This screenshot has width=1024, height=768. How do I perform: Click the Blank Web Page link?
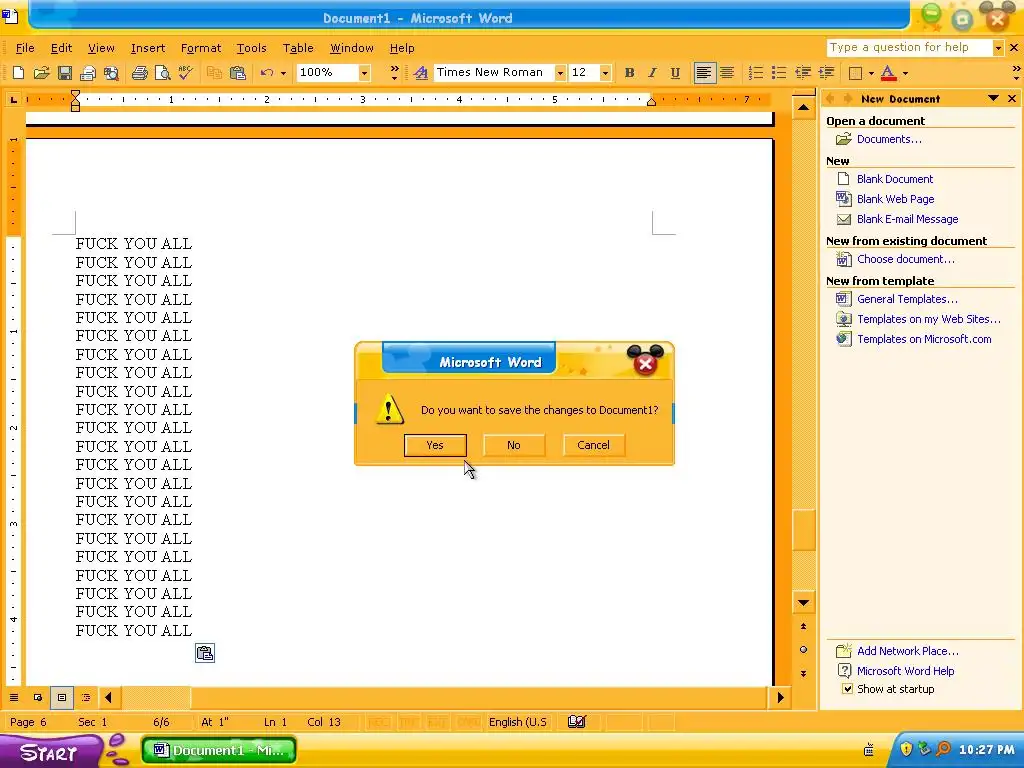point(895,199)
